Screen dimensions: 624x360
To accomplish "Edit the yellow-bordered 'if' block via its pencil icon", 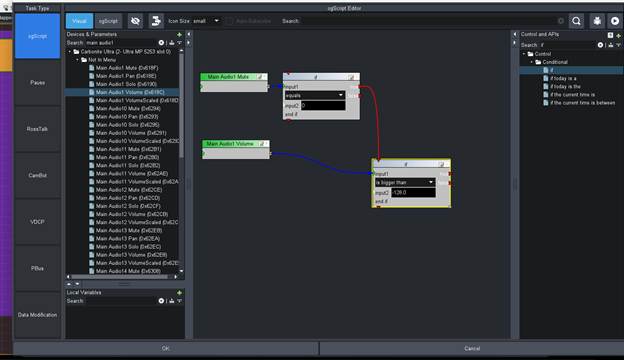I will coord(441,164).
